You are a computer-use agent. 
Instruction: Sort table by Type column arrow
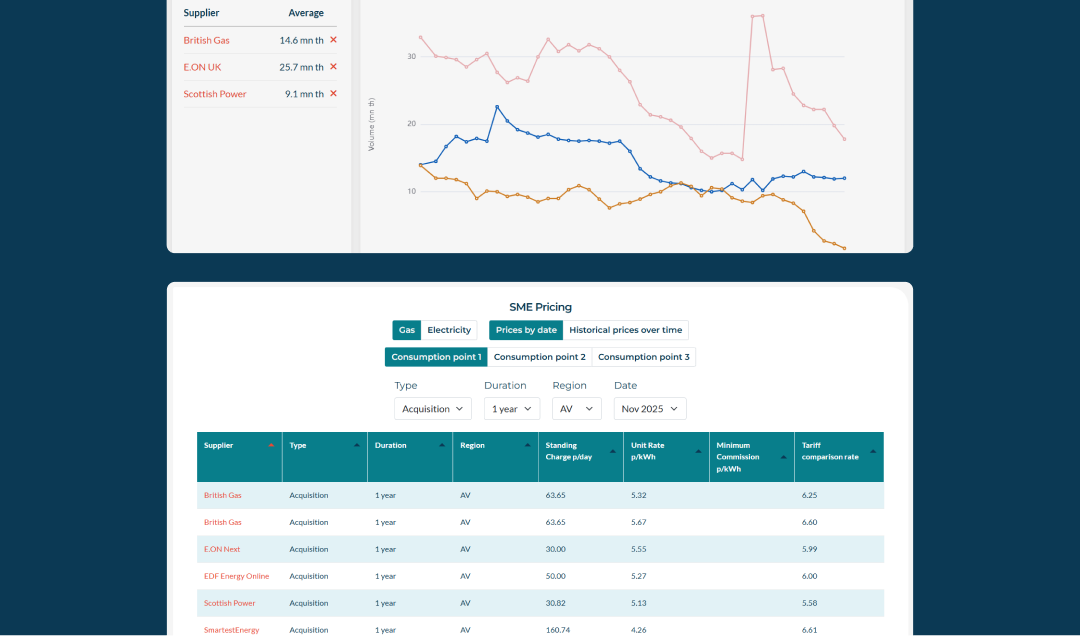357,445
